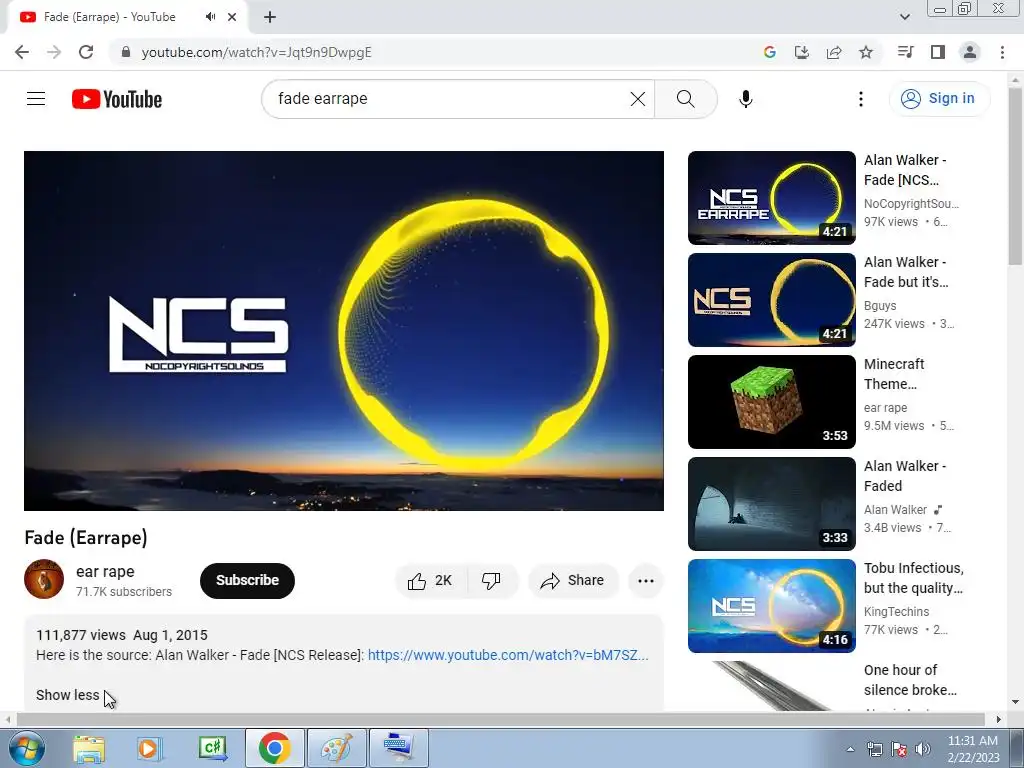This screenshot has height=768, width=1024.
Task: Launch media player from taskbar
Action: tap(149, 748)
